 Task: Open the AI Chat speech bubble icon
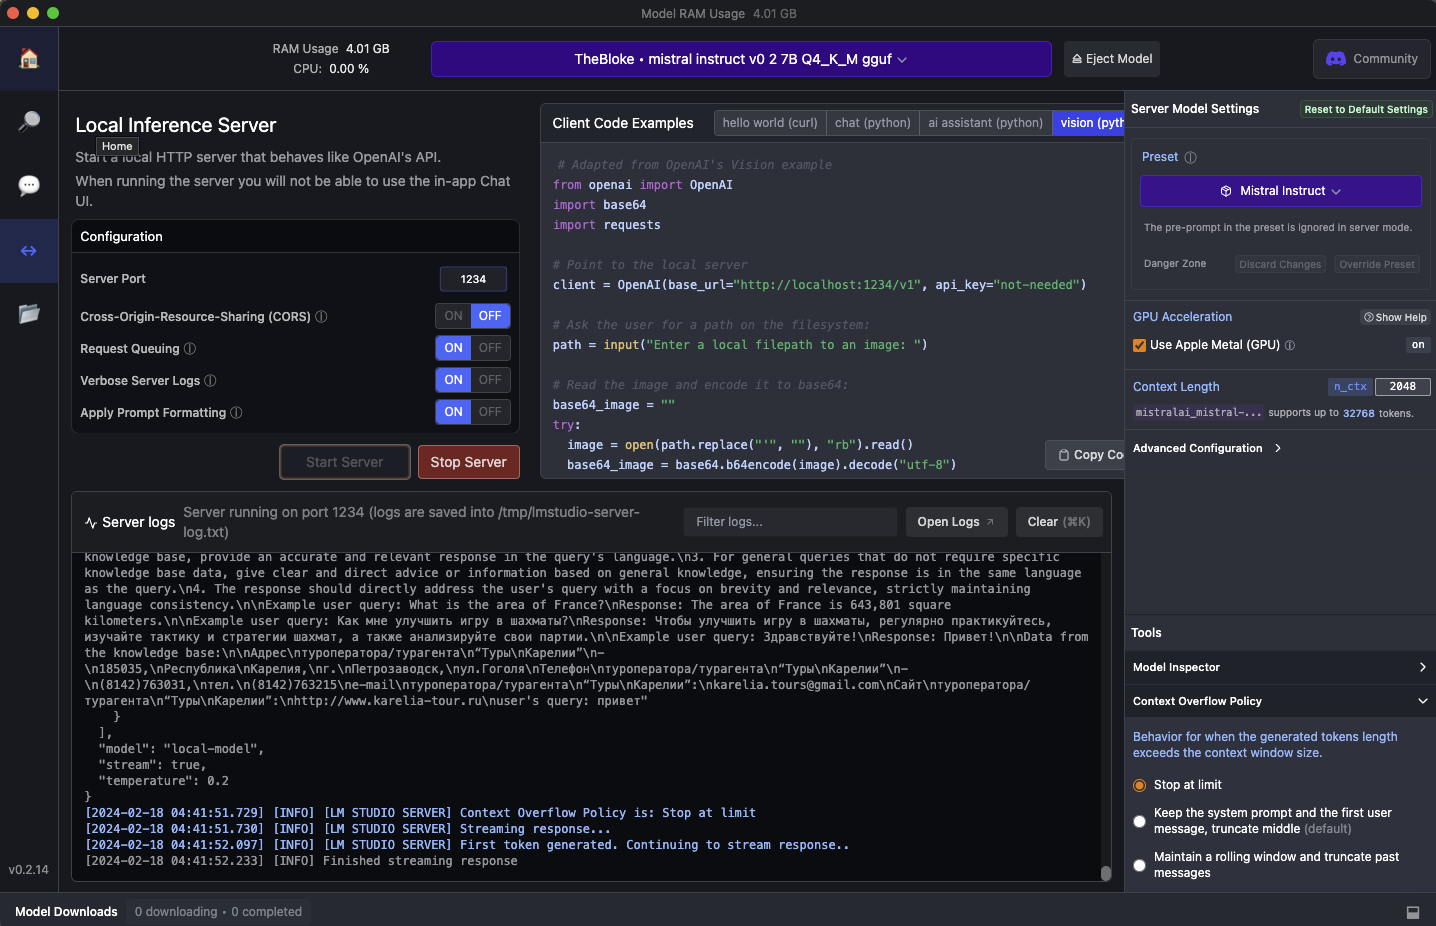pyautogui.click(x=29, y=186)
